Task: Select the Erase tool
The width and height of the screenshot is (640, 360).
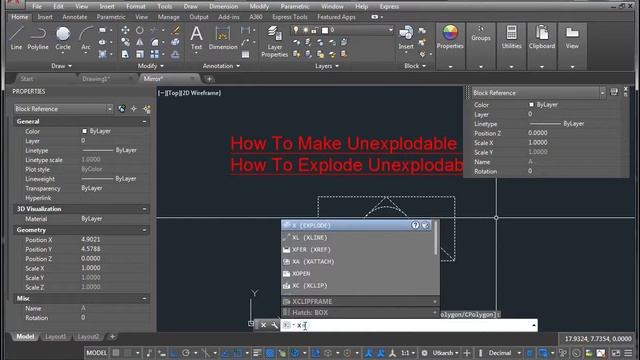Action: 176,30
